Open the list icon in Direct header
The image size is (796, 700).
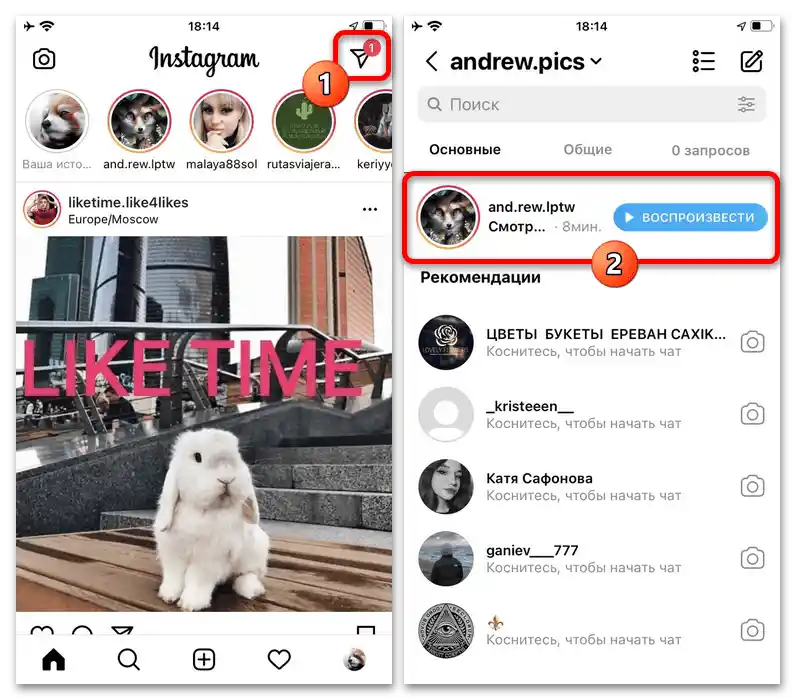[x=704, y=61]
